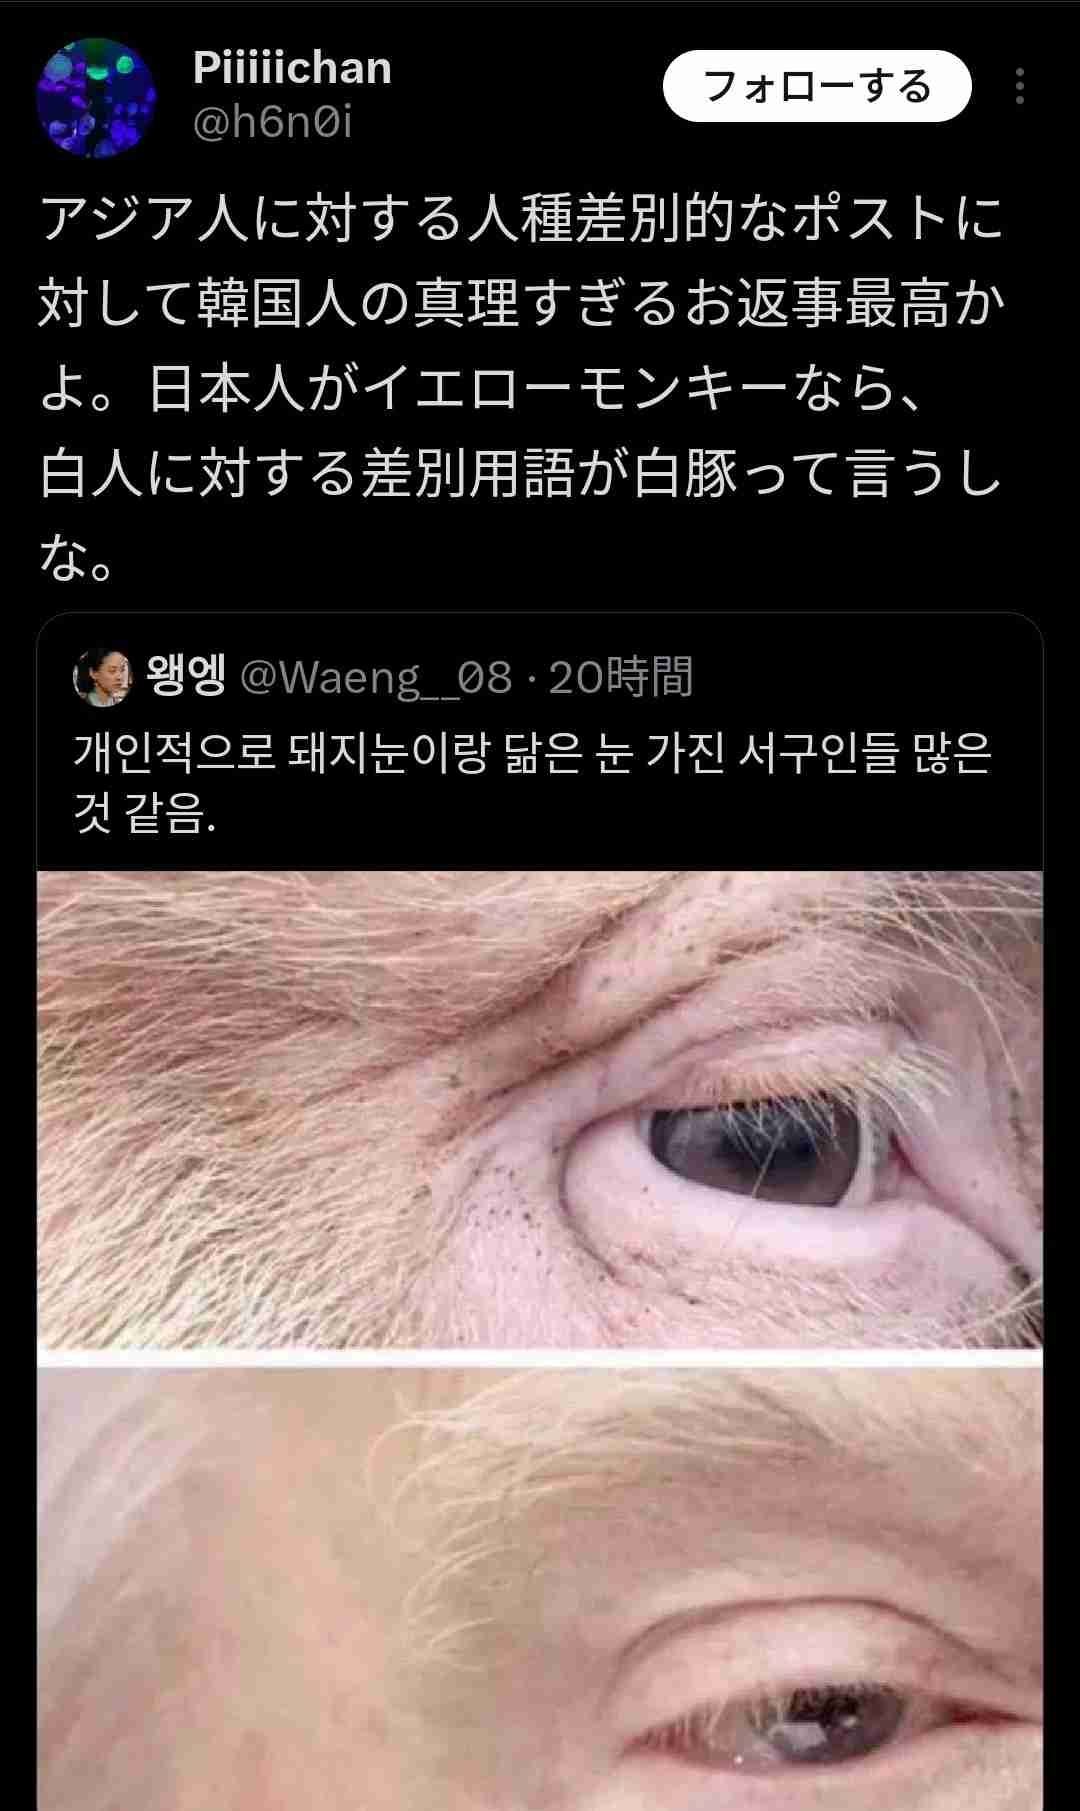This screenshot has height=1811, width=1080.
Task: Open the @h6n0i handle
Action: (272, 122)
